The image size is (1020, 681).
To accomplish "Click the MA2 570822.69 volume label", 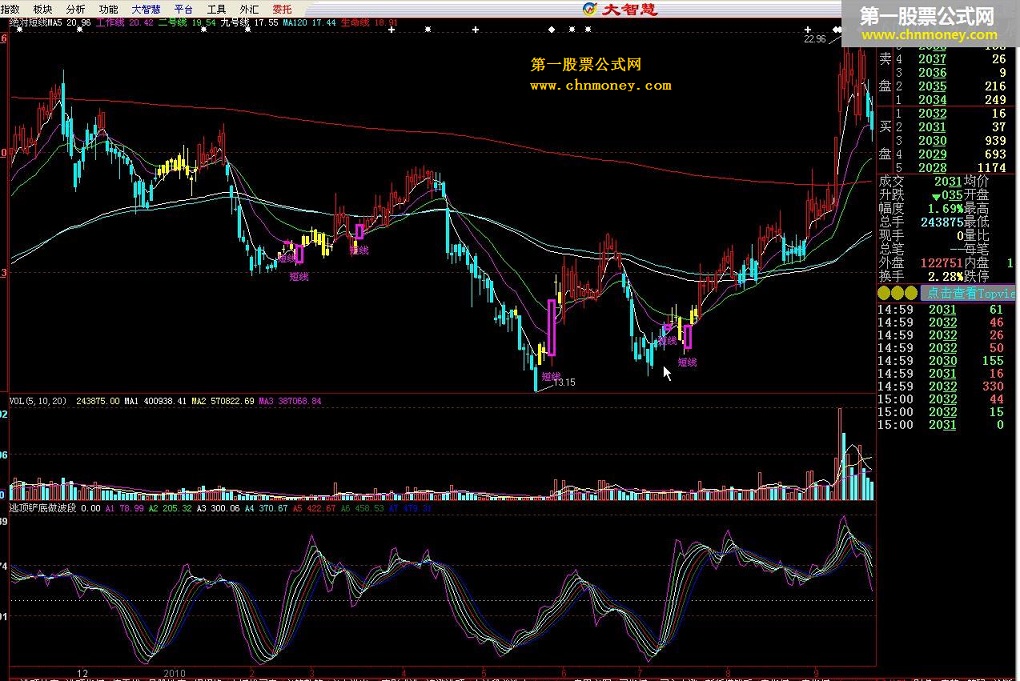I will [x=222, y=401].
